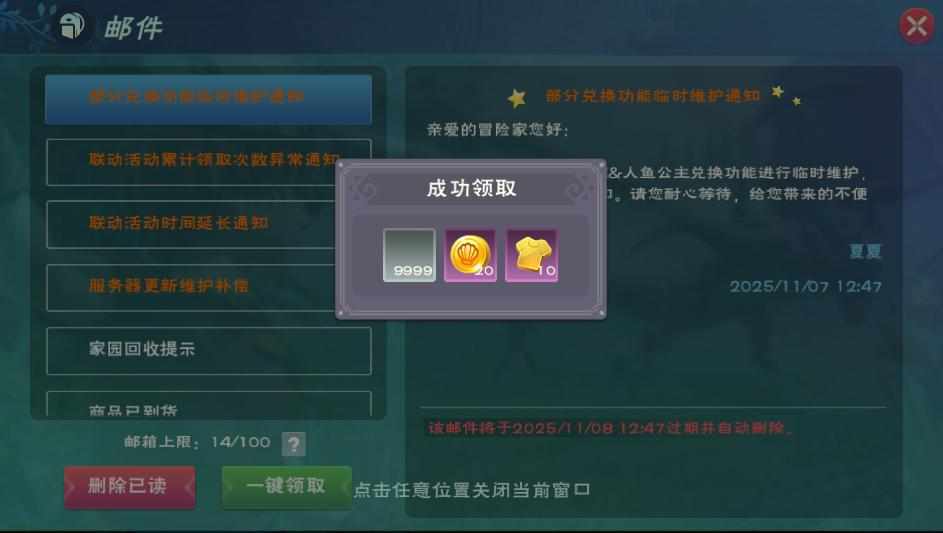Click the red 删除已读 button
This screenshot has width=943, height=533.
(x=130, y=487)
